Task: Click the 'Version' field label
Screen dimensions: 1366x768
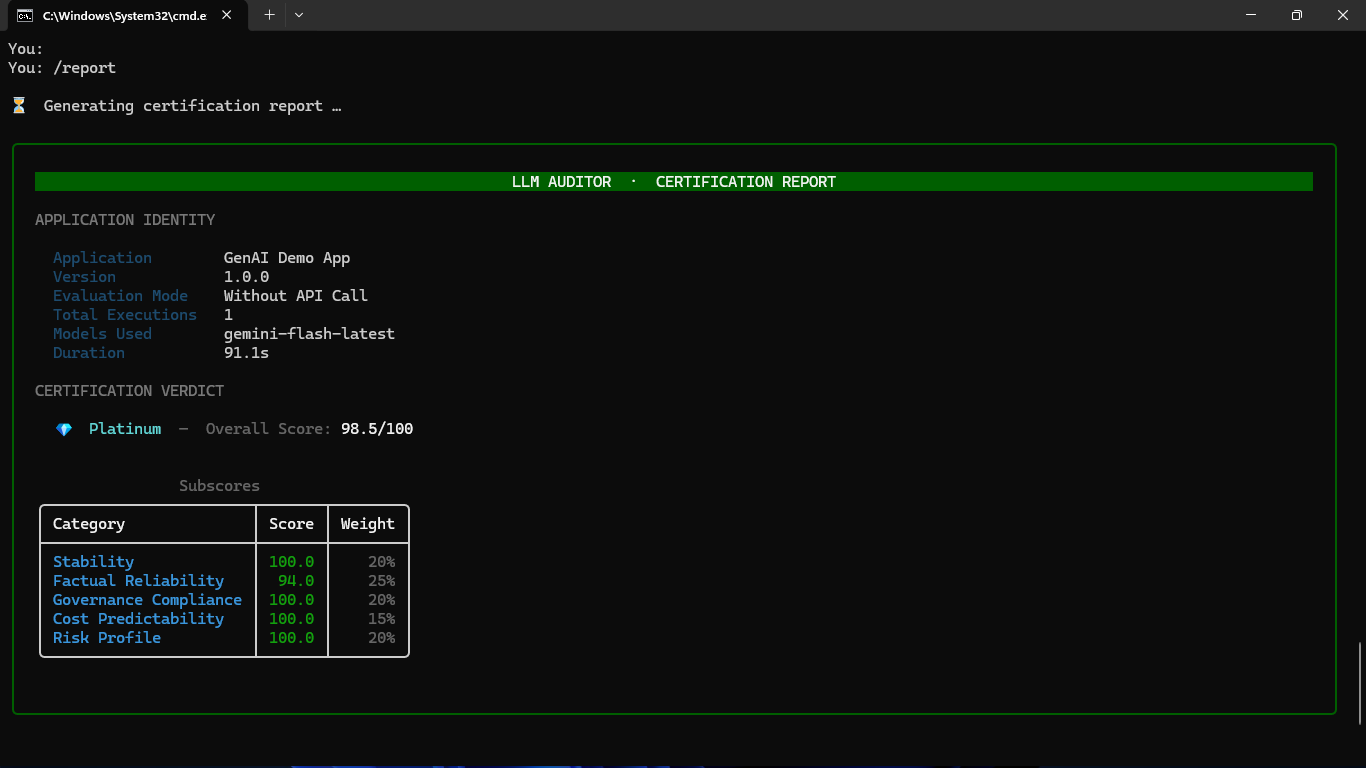Action: point(84,277)
